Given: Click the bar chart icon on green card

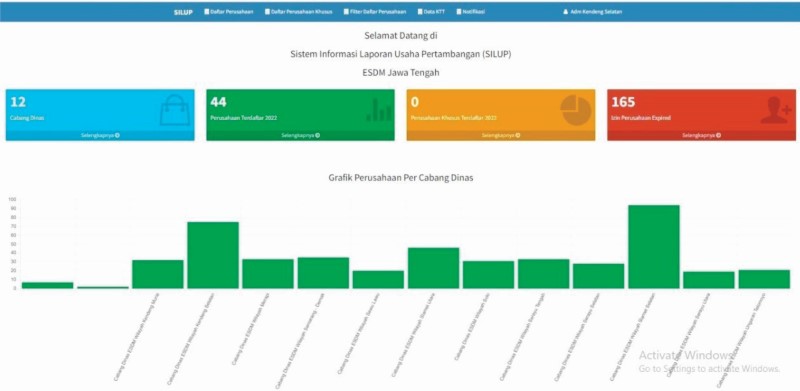Looking at the screenshot, I should point(379,110).
